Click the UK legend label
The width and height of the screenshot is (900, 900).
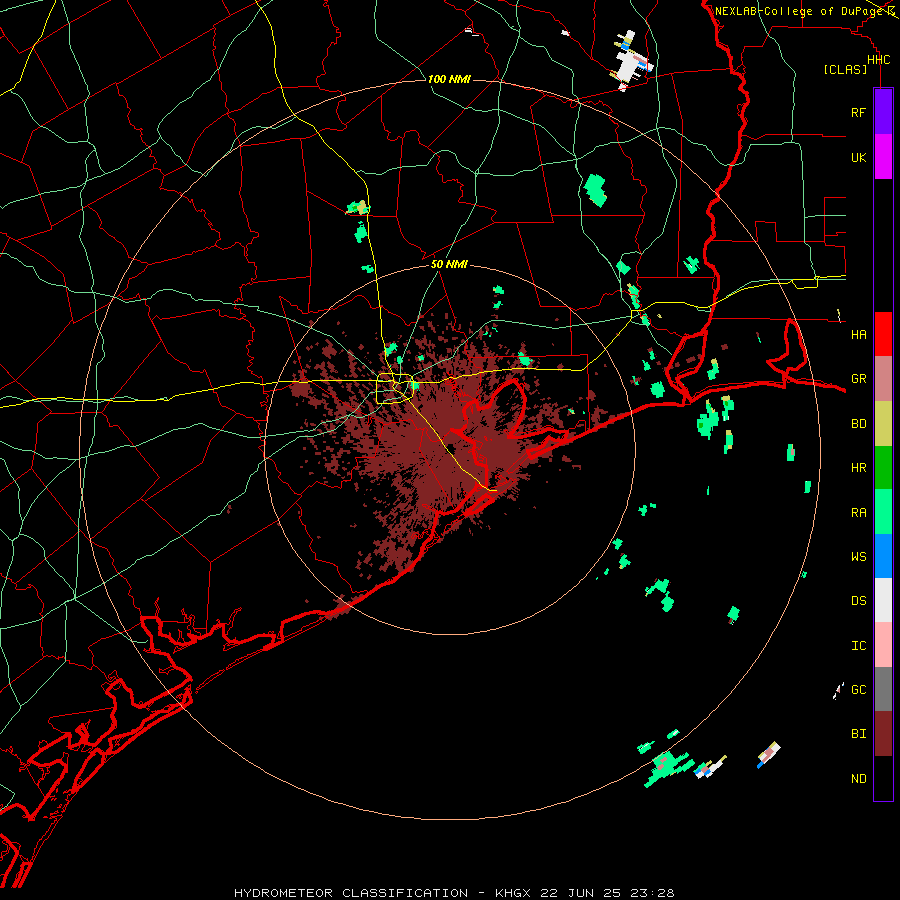pos(858,157)
